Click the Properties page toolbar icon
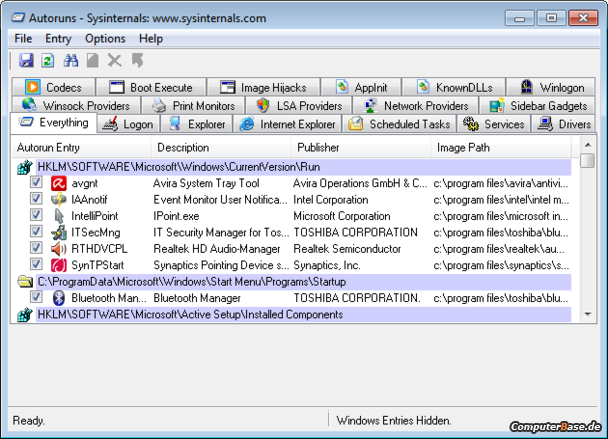The image size is (608, 439). (x=92, y=60)
